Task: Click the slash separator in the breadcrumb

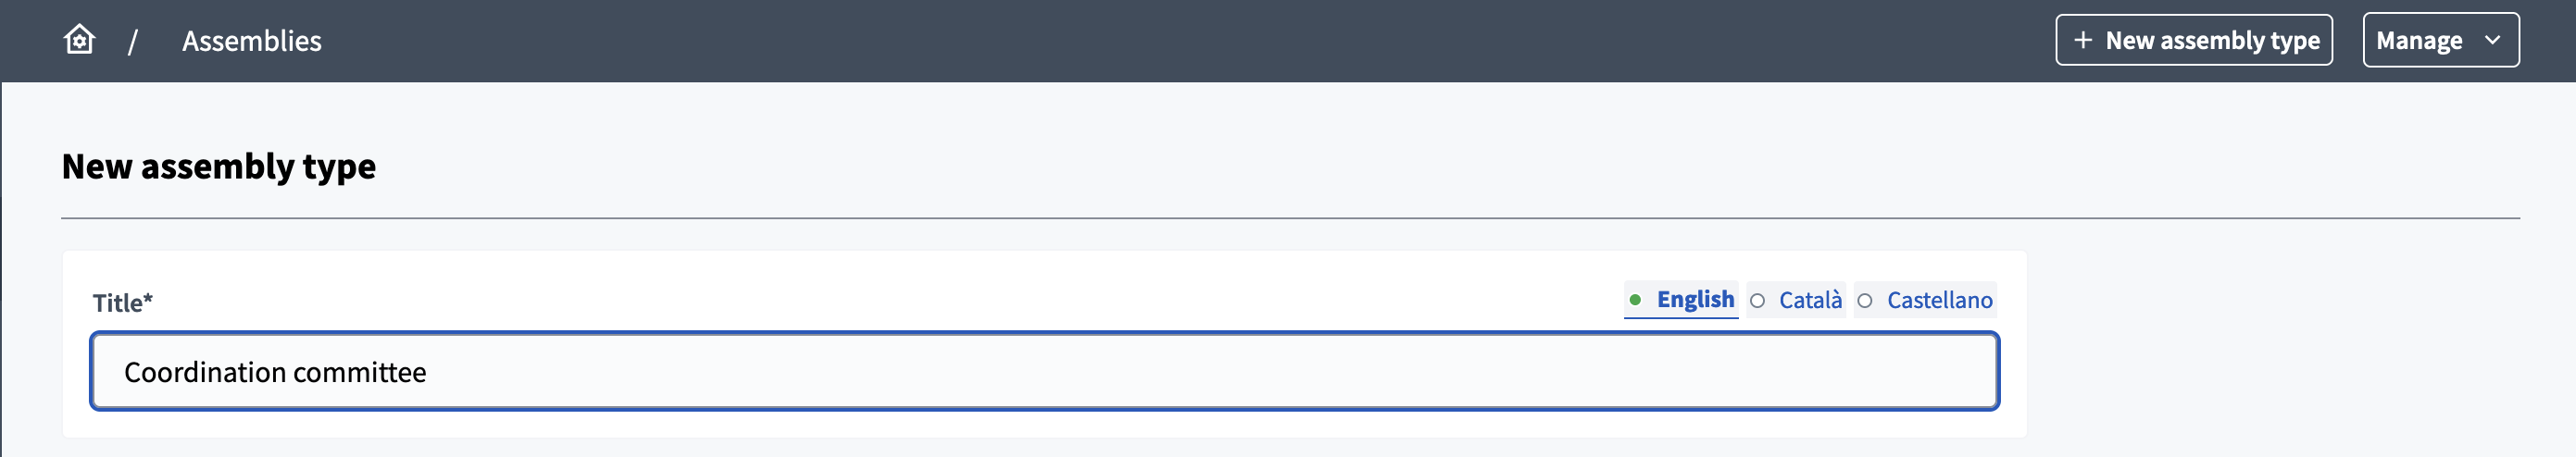Action: coord(132,42)
